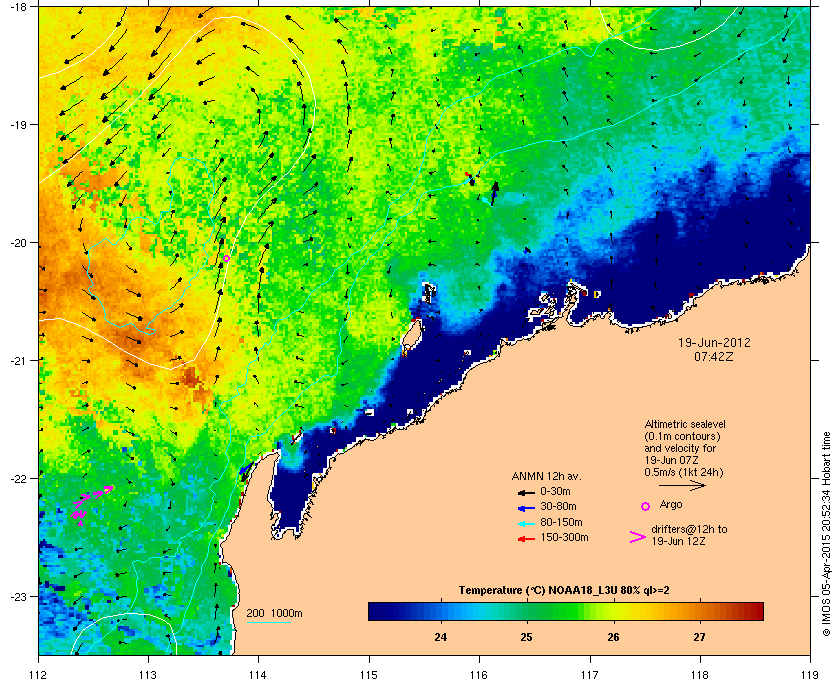The width and height of the screenshot is (840, 680).
Task: Click the longitude 118 axis label
Action: [x=700, y=675]
